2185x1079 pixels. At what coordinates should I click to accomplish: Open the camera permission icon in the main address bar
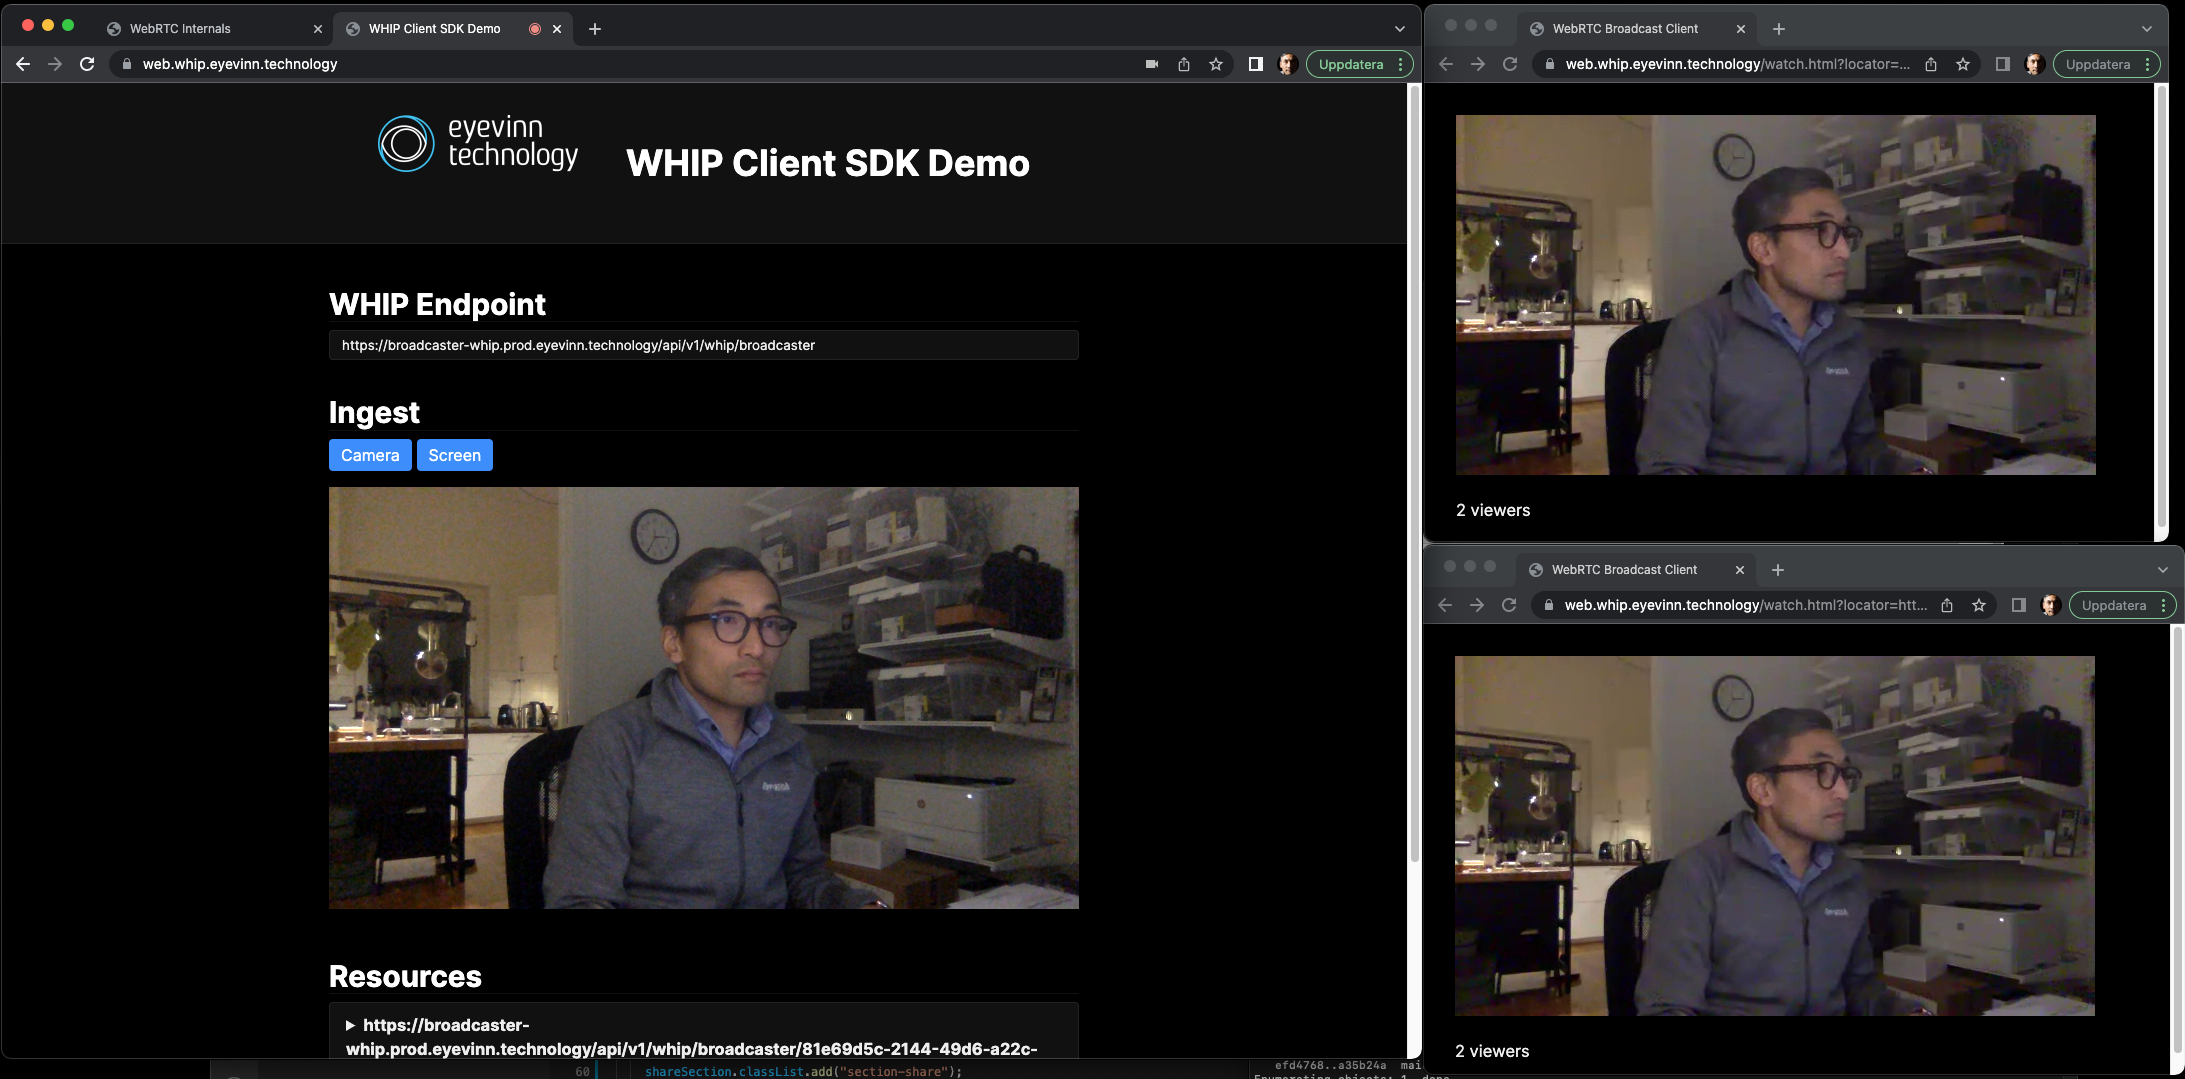(x=1152, y=64)
